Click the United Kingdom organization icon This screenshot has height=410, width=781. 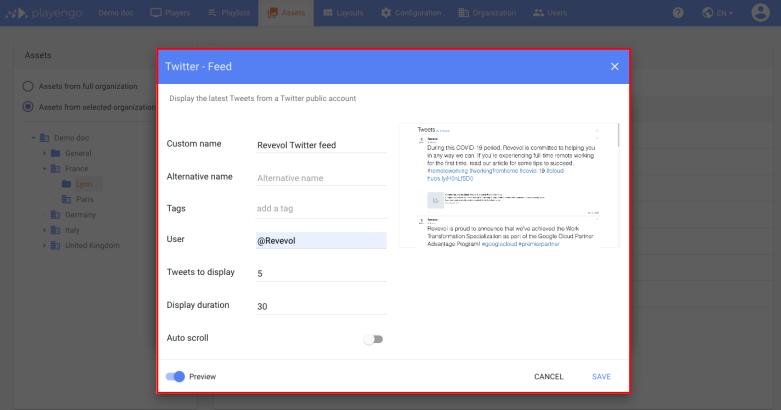coord(56,246)
